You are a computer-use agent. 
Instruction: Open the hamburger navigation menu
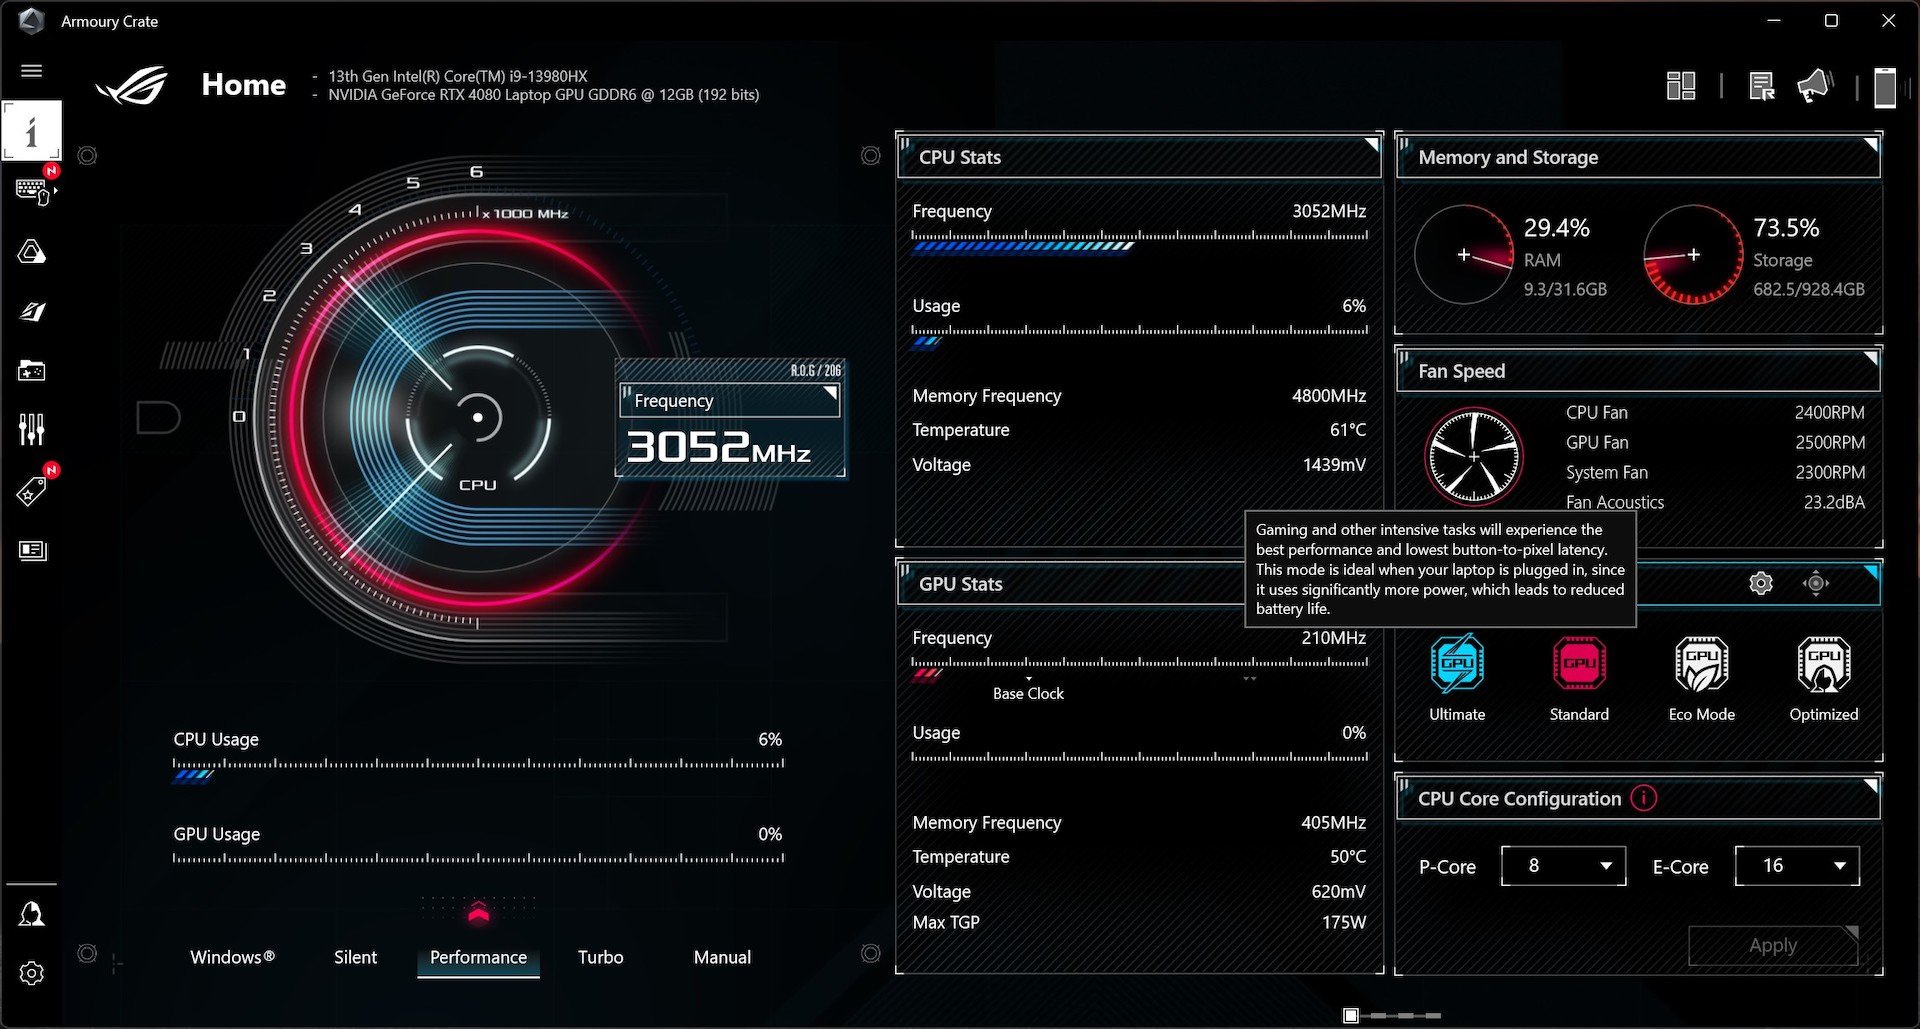tap(32, 71)
